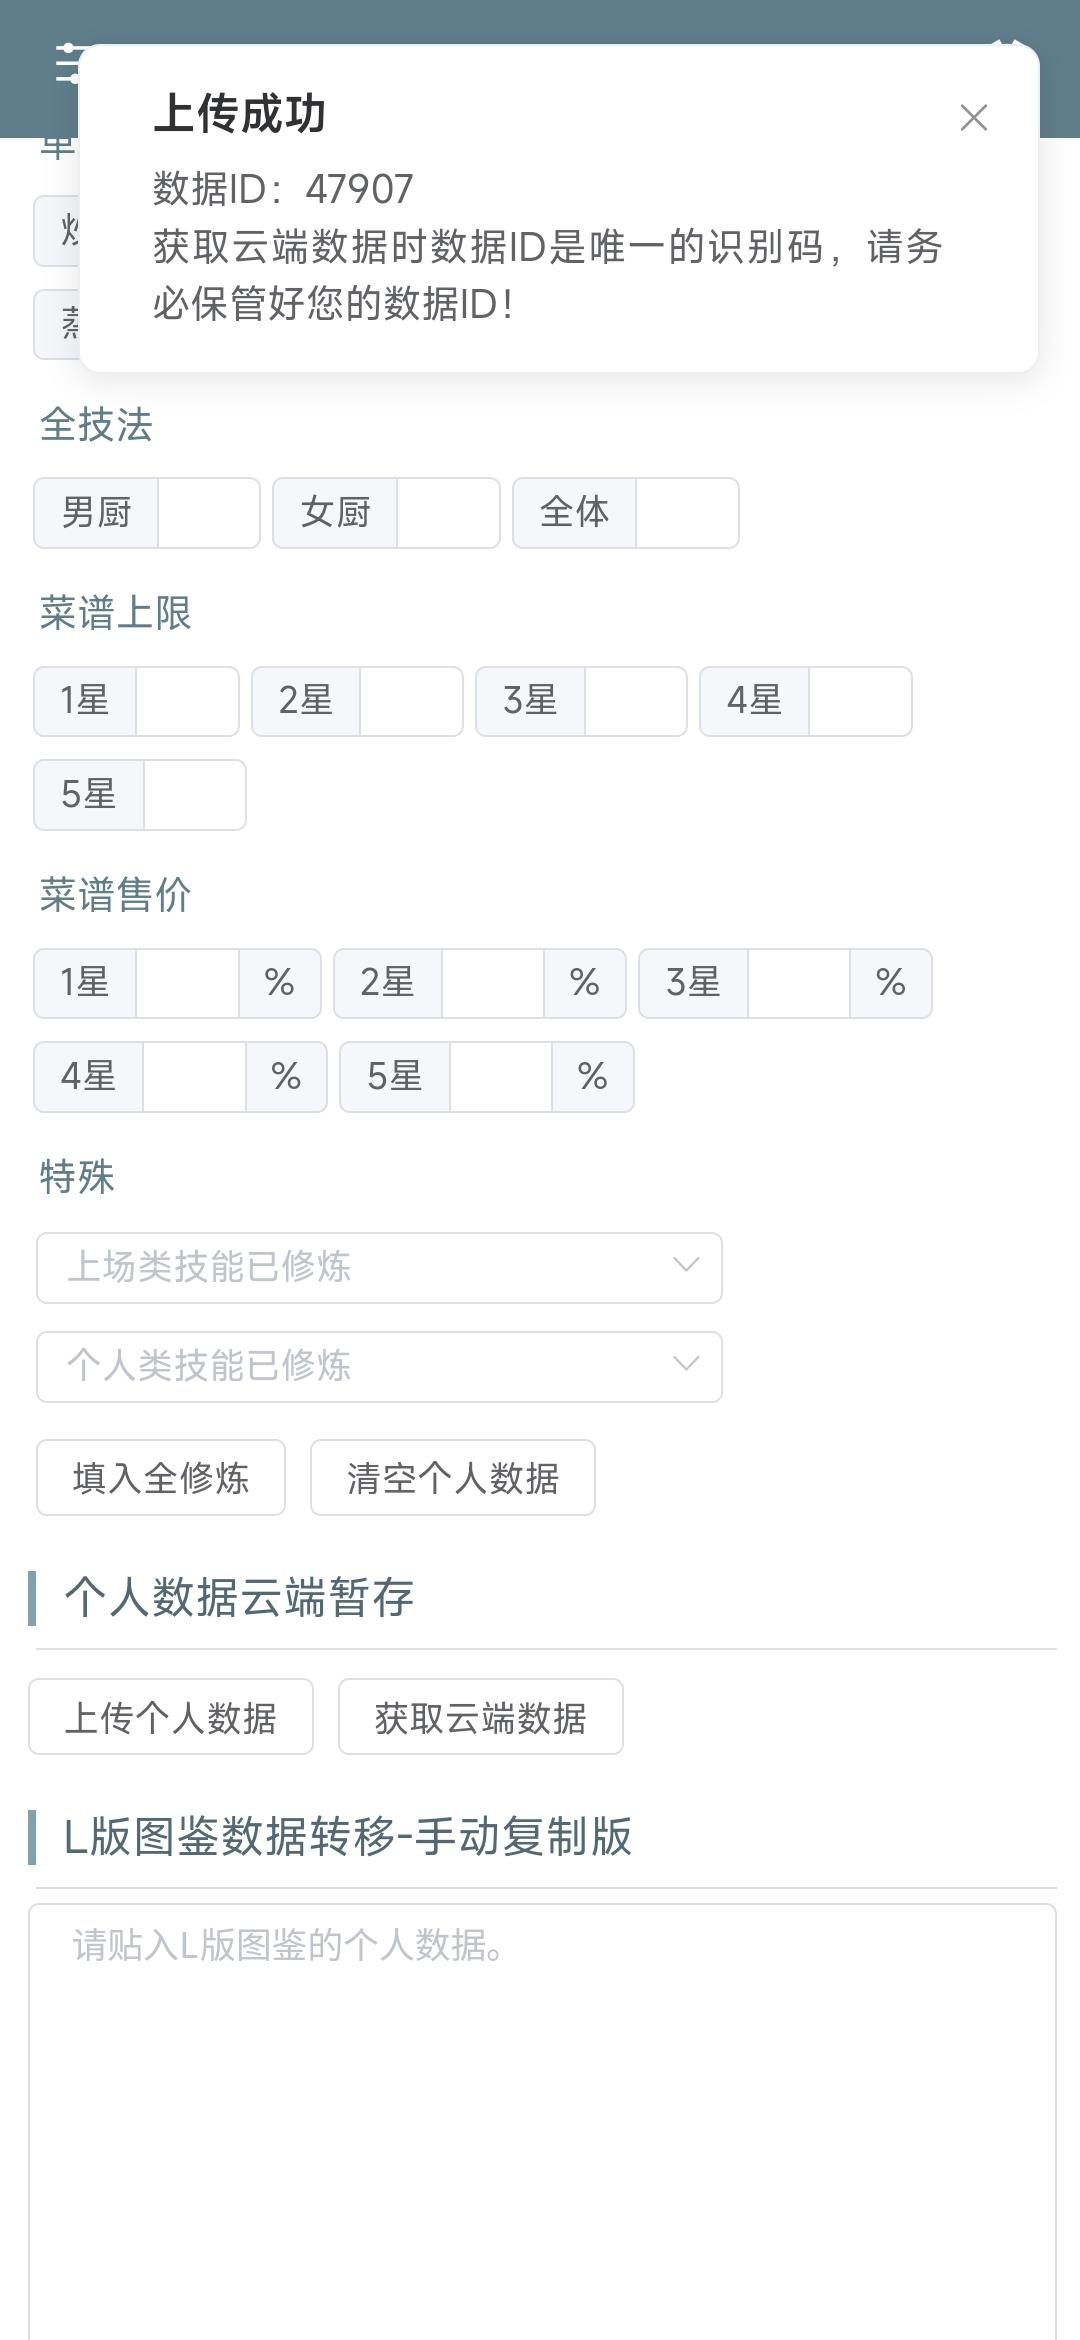This screenshot has width=1080, height=2340.
Task: Focus the 菜谱上限 3星 input
Action: pos(635,701)
